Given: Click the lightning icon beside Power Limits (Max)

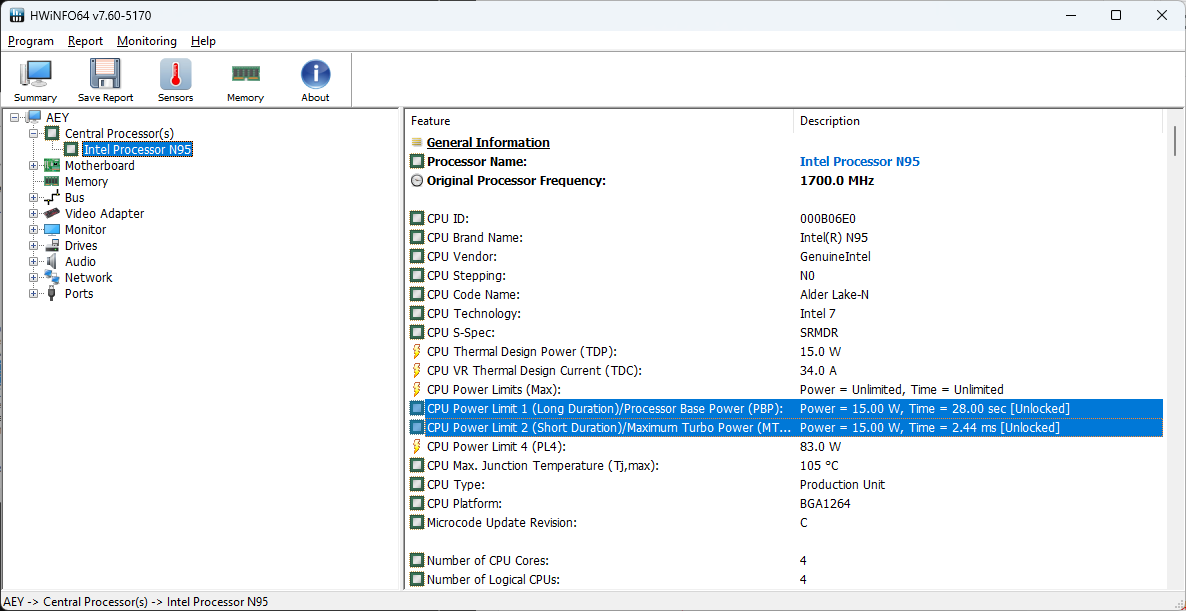Looking at the screenshot, I should pyautogui.click(x=416, y=389).
